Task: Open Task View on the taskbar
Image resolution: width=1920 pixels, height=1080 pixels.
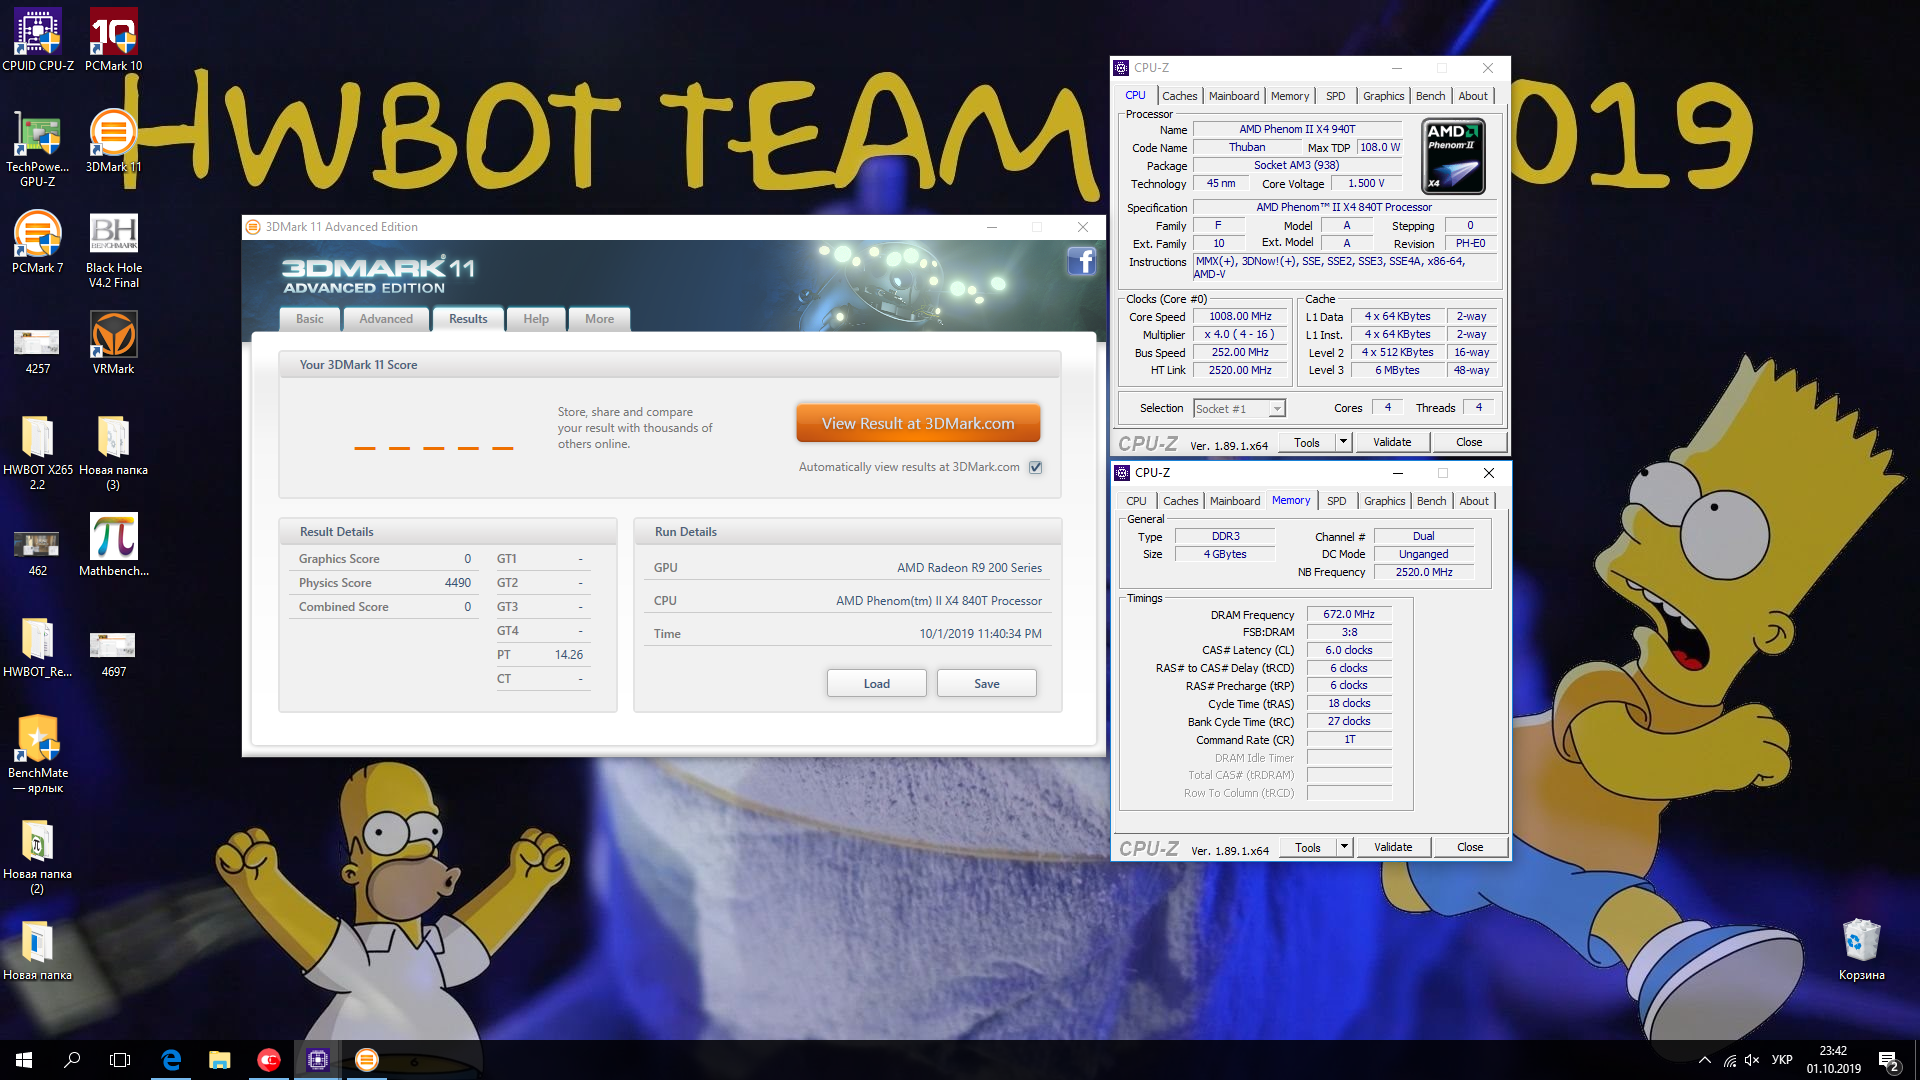Action: 120,1060
